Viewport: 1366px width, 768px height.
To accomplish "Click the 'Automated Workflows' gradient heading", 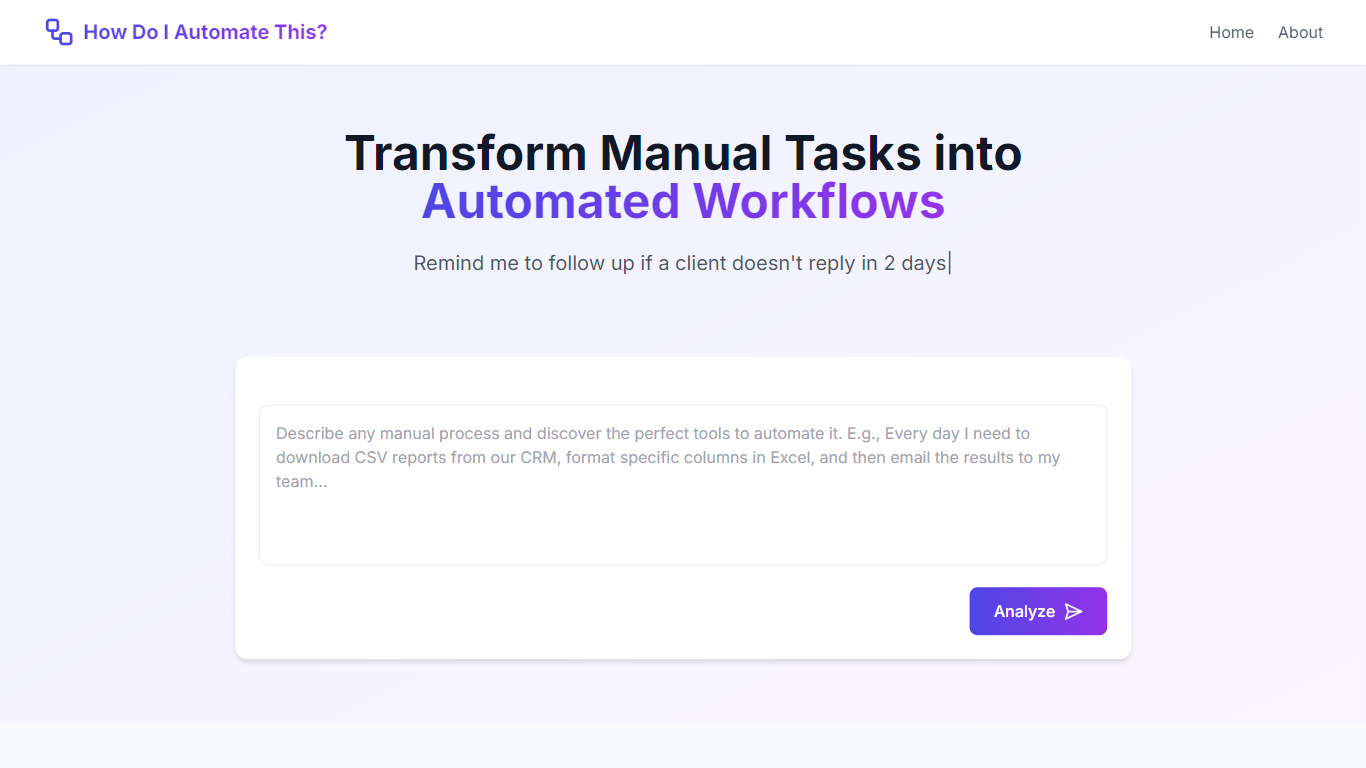I will [683, 201].
